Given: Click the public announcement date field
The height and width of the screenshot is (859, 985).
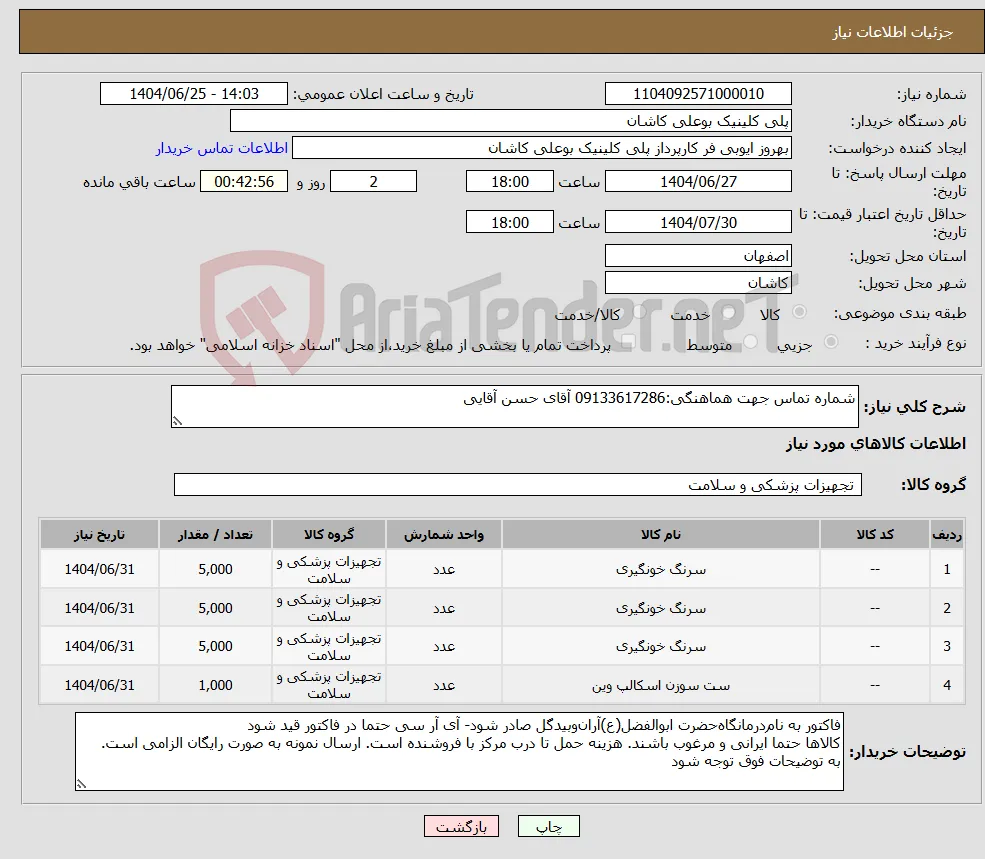Looking at the screenshot, I should [193, 94].
